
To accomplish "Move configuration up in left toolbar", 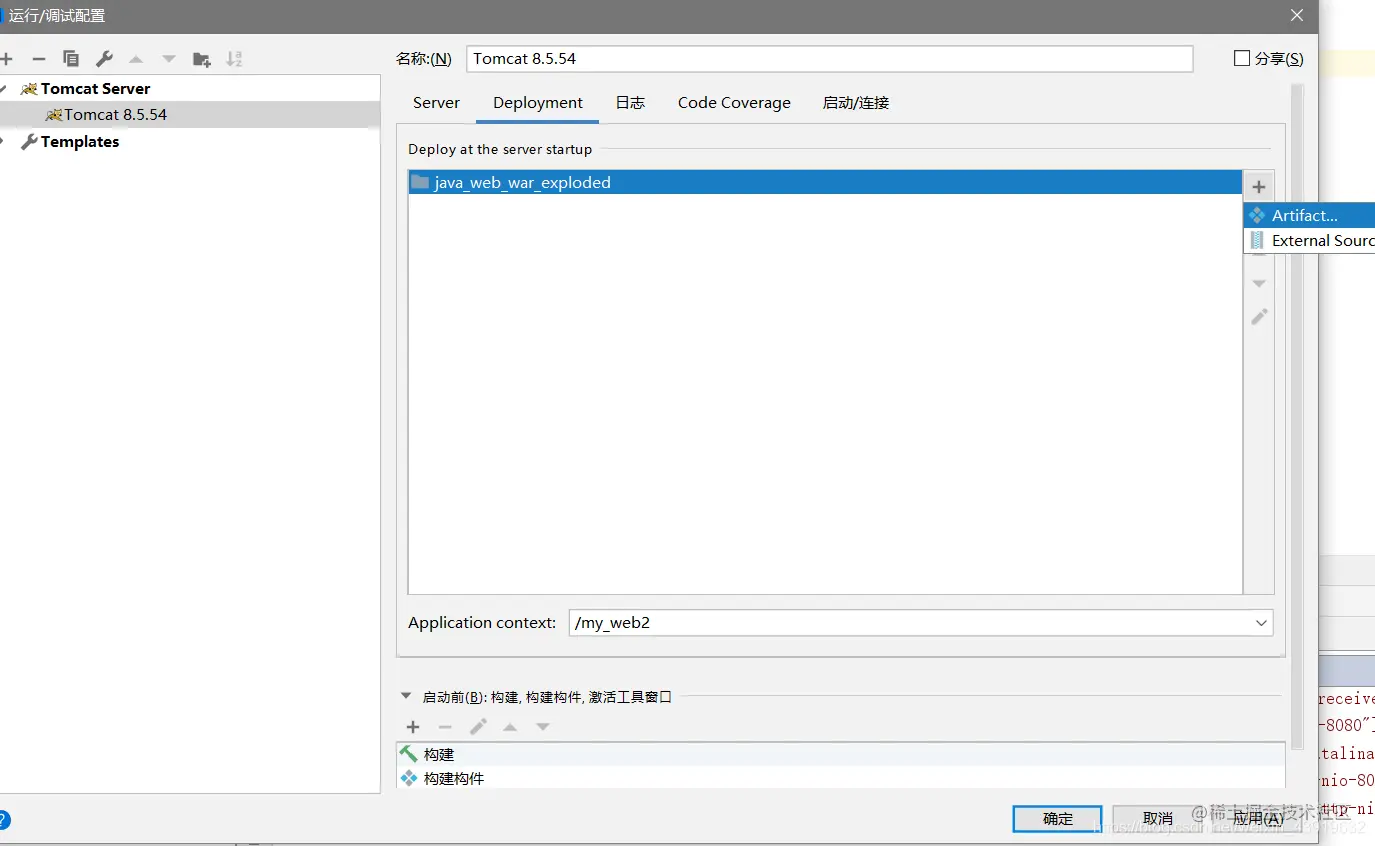I will (136, 59).
